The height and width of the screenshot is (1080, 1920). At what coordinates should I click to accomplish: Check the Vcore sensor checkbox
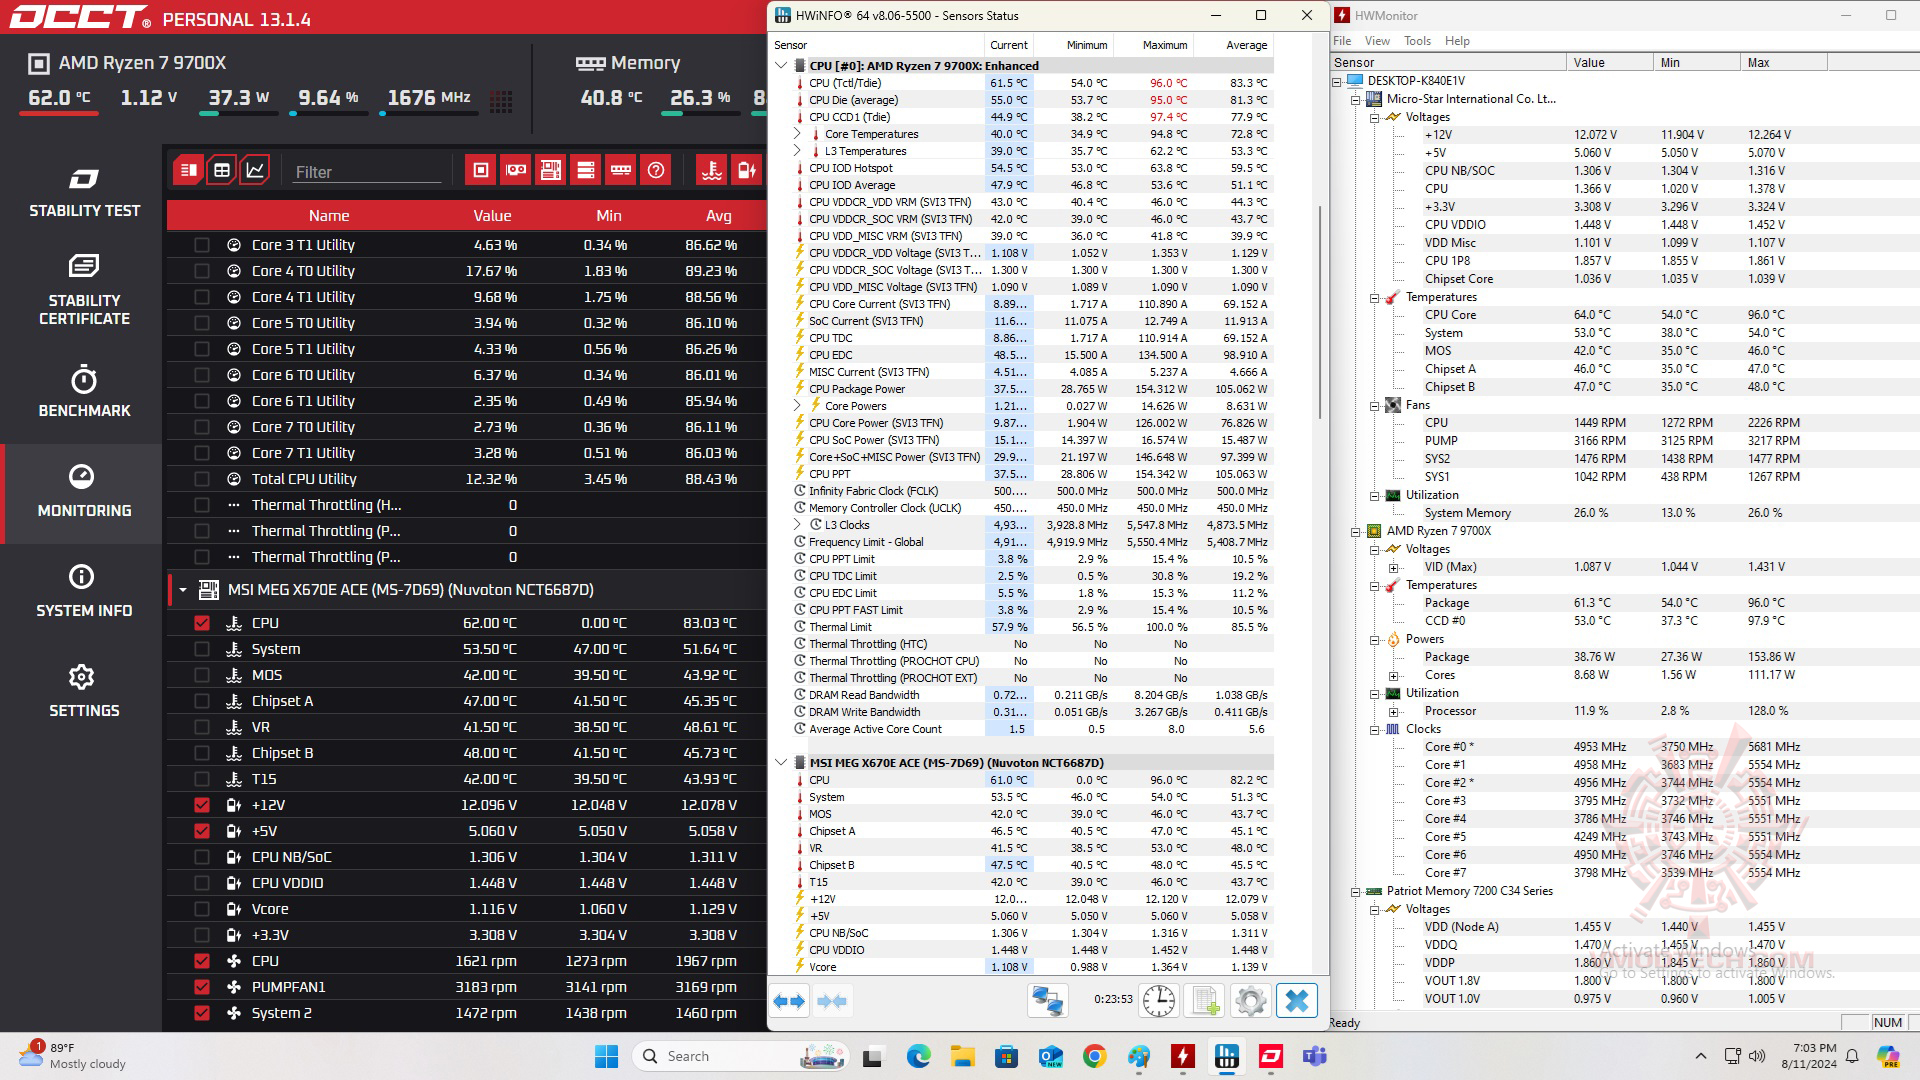pyautogui.click(x=202, y=909)
